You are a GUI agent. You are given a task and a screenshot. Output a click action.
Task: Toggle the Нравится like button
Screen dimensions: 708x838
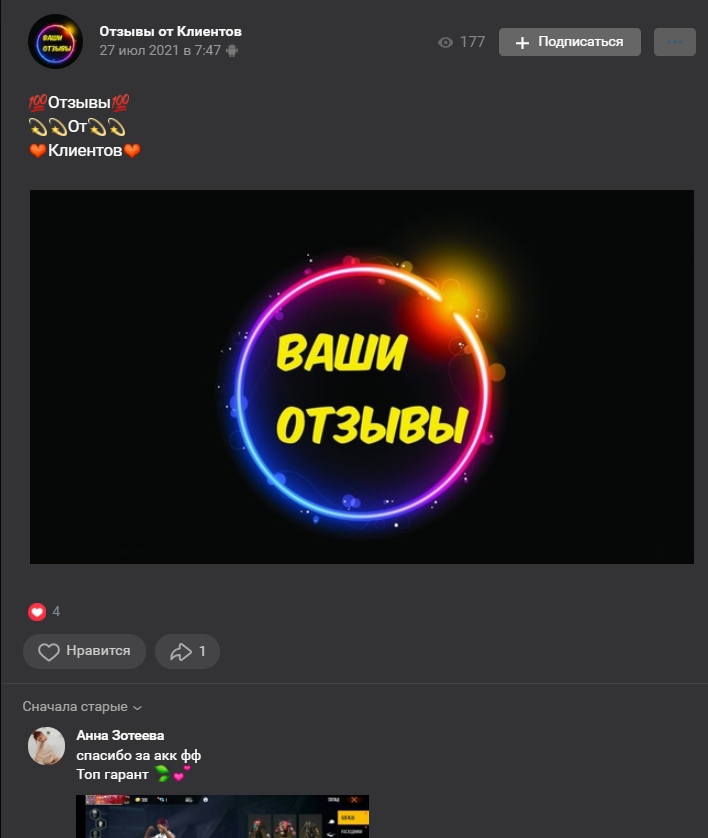(x=84, y=651)
